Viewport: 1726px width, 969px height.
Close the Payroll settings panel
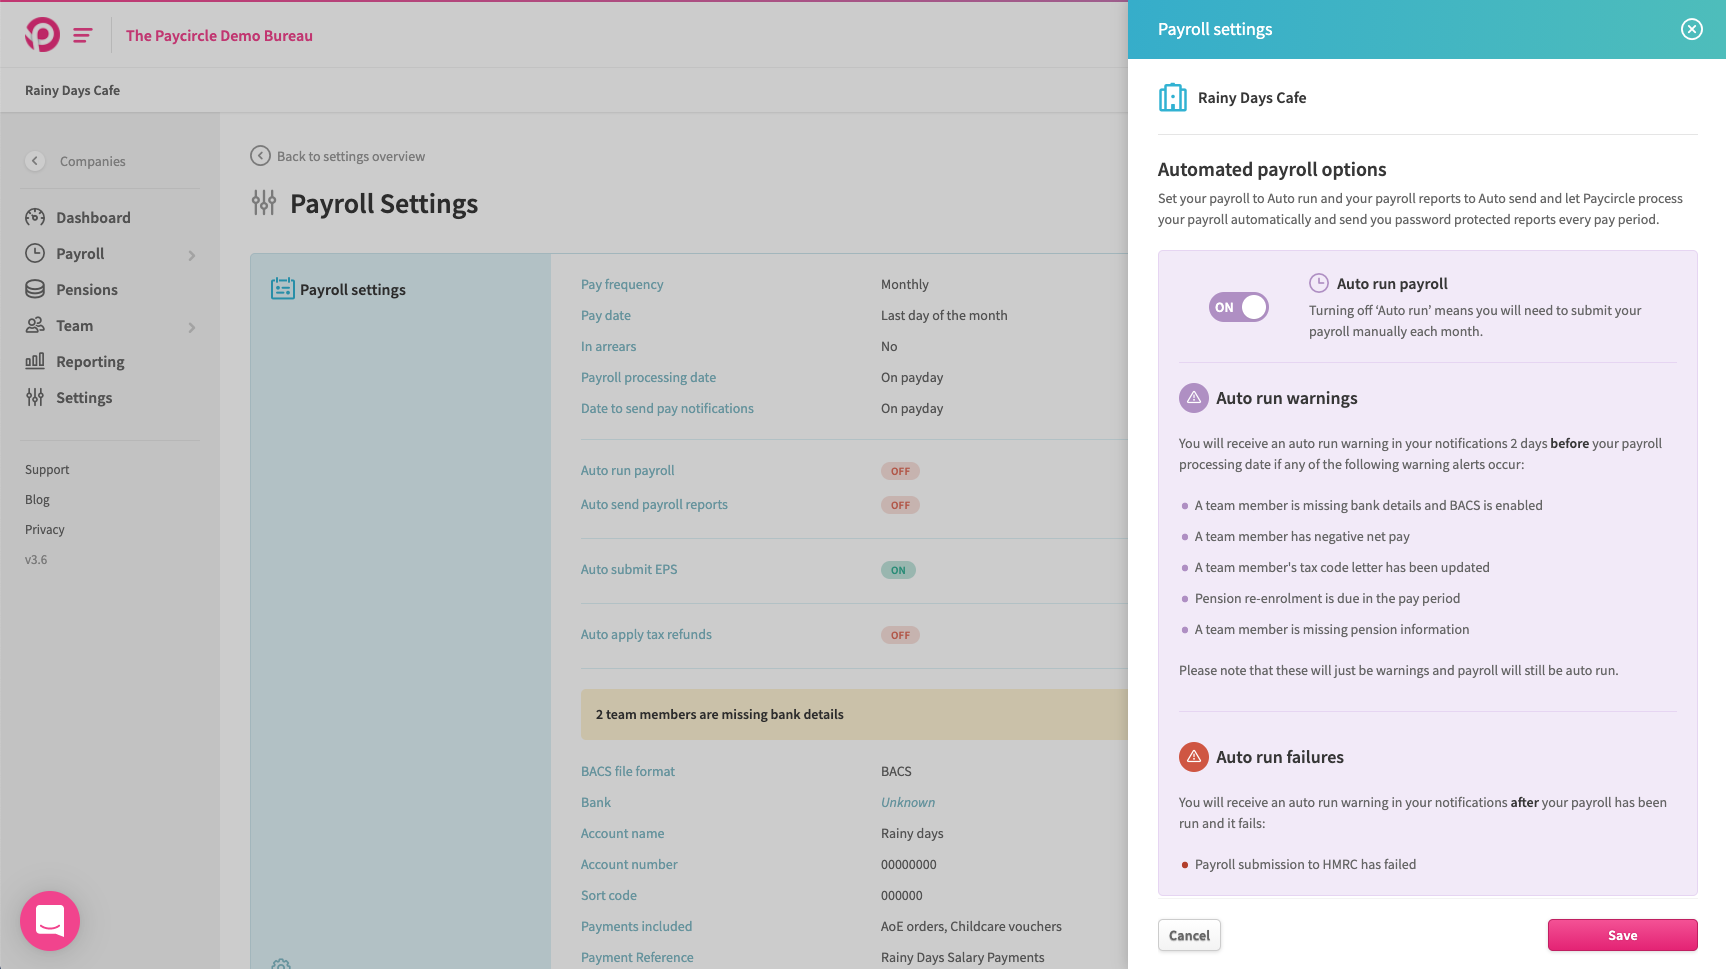click(x=1691, y=29)
